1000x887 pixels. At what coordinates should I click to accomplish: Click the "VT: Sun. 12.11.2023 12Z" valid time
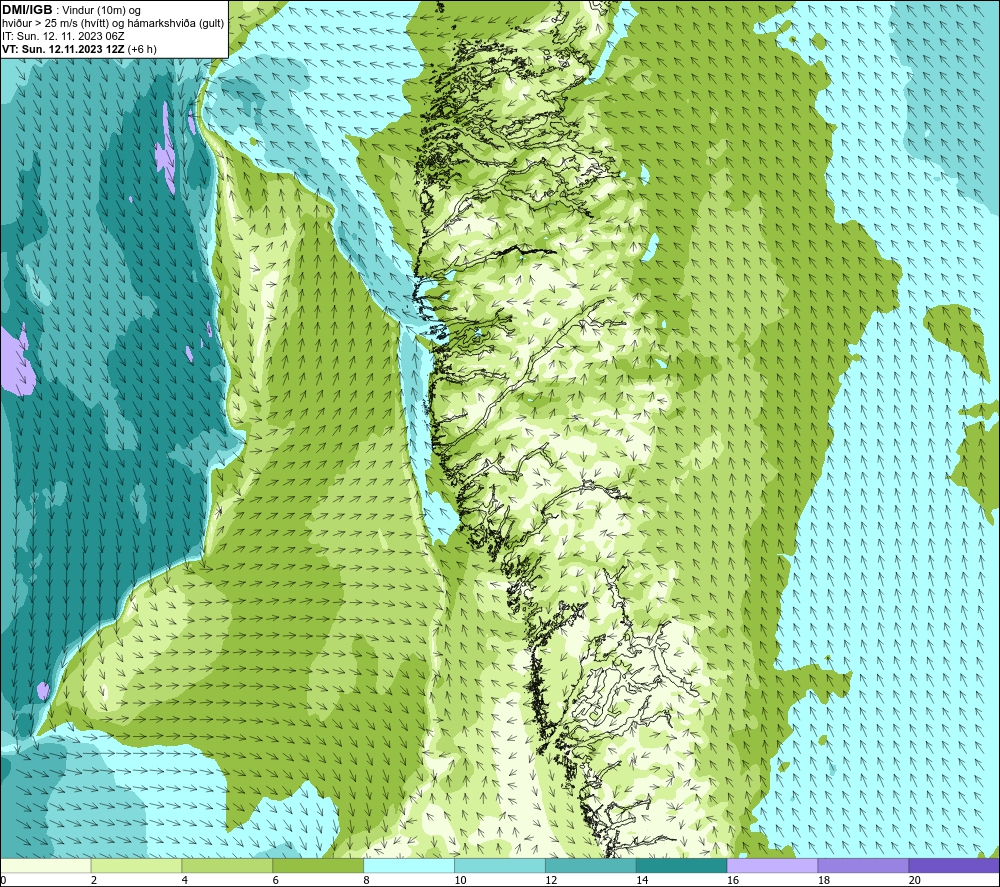[63, 49]
